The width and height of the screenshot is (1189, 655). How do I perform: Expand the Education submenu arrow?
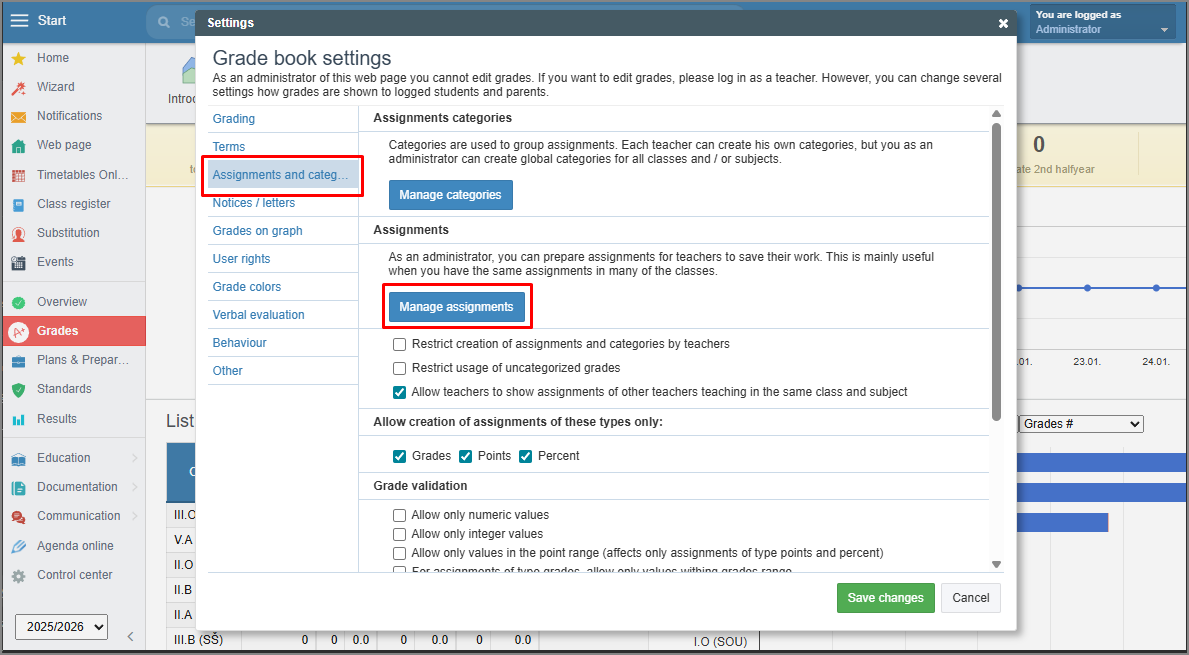pos(134,458)
